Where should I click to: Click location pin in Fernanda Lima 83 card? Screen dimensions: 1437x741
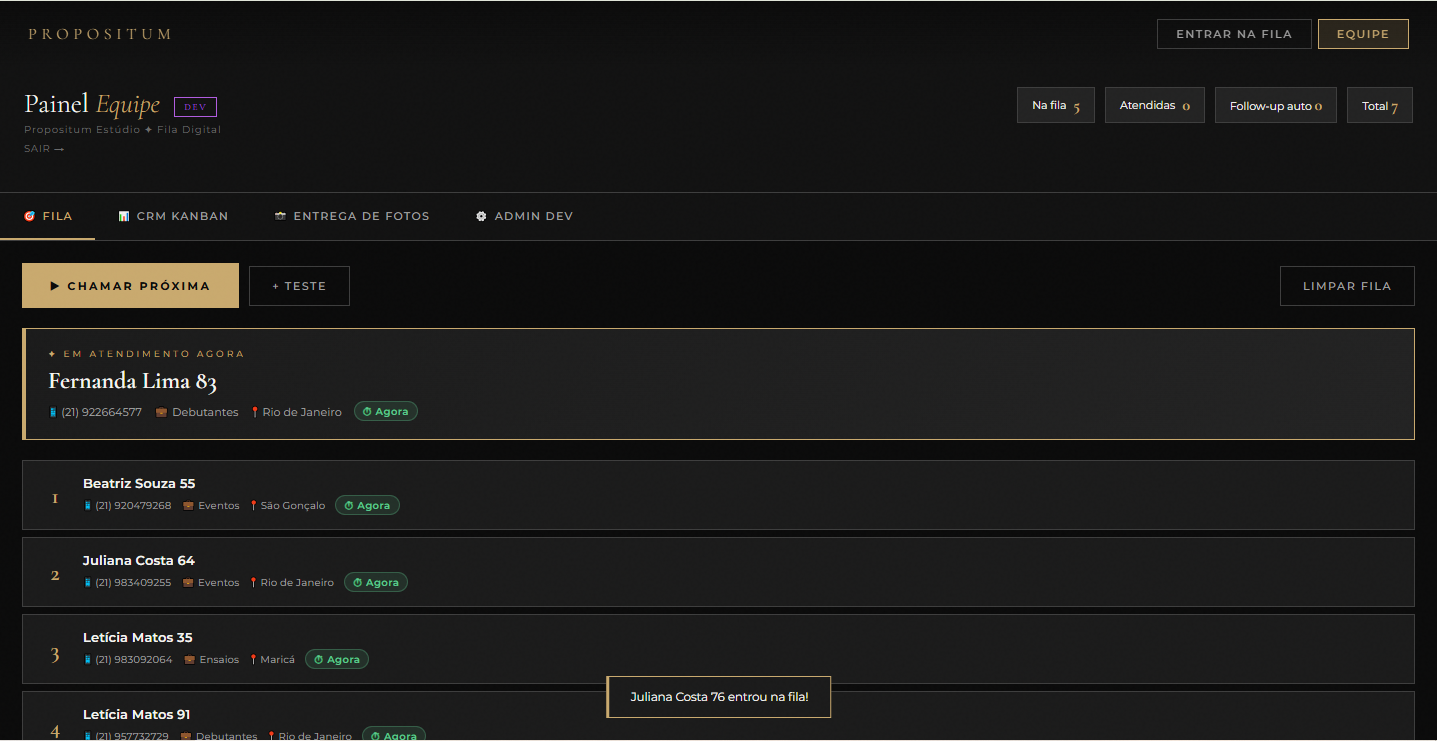255,412
